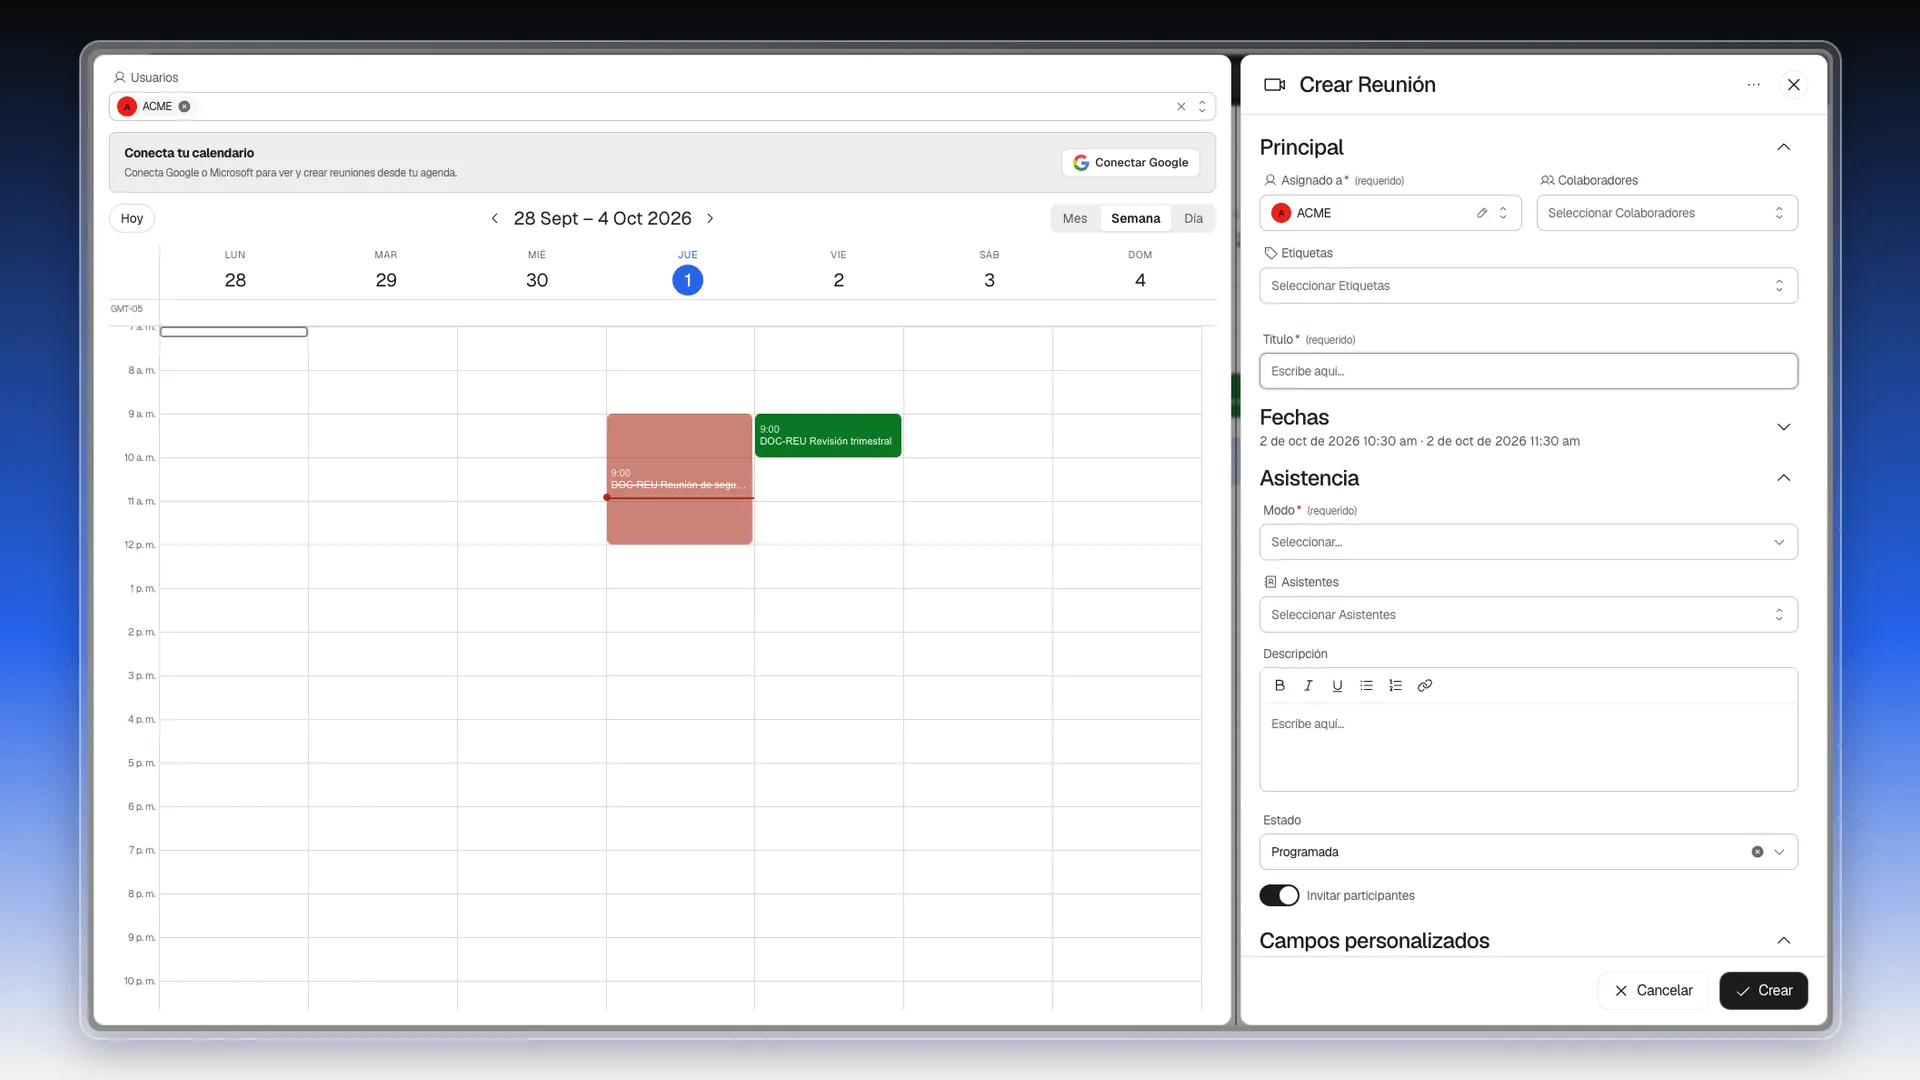1920x1080 pixels.
Task: Open the DOC-REU Reunión de seguimiento event
Action: 679,479
